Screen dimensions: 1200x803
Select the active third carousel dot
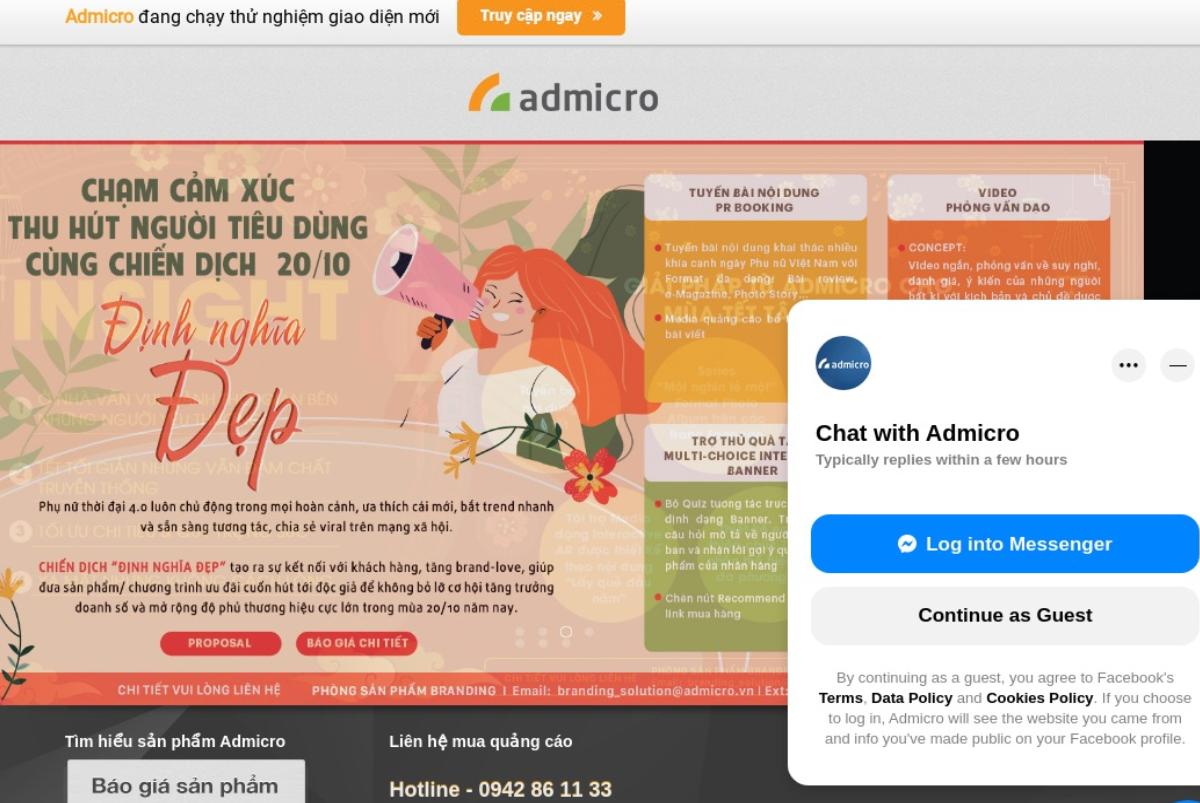[x=566, y=632]
